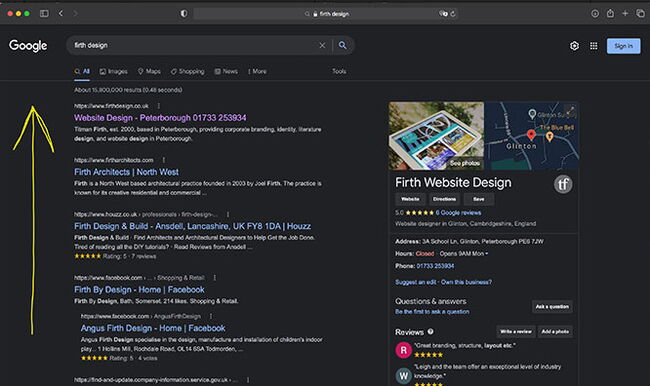Switch to the Images tab

[x=114, y=71]
